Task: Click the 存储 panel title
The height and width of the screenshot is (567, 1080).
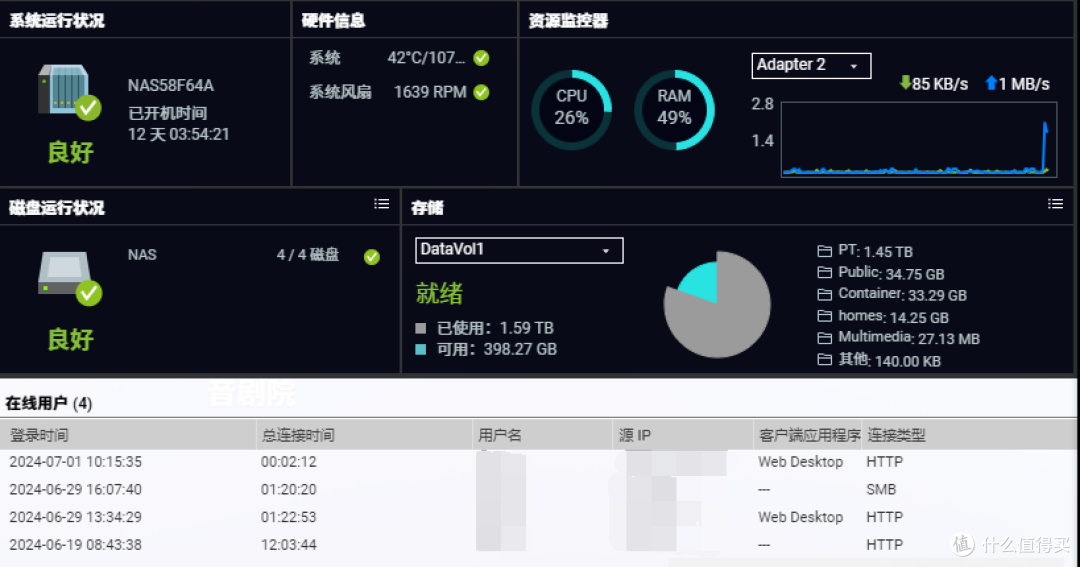Action: click(427, 207)
